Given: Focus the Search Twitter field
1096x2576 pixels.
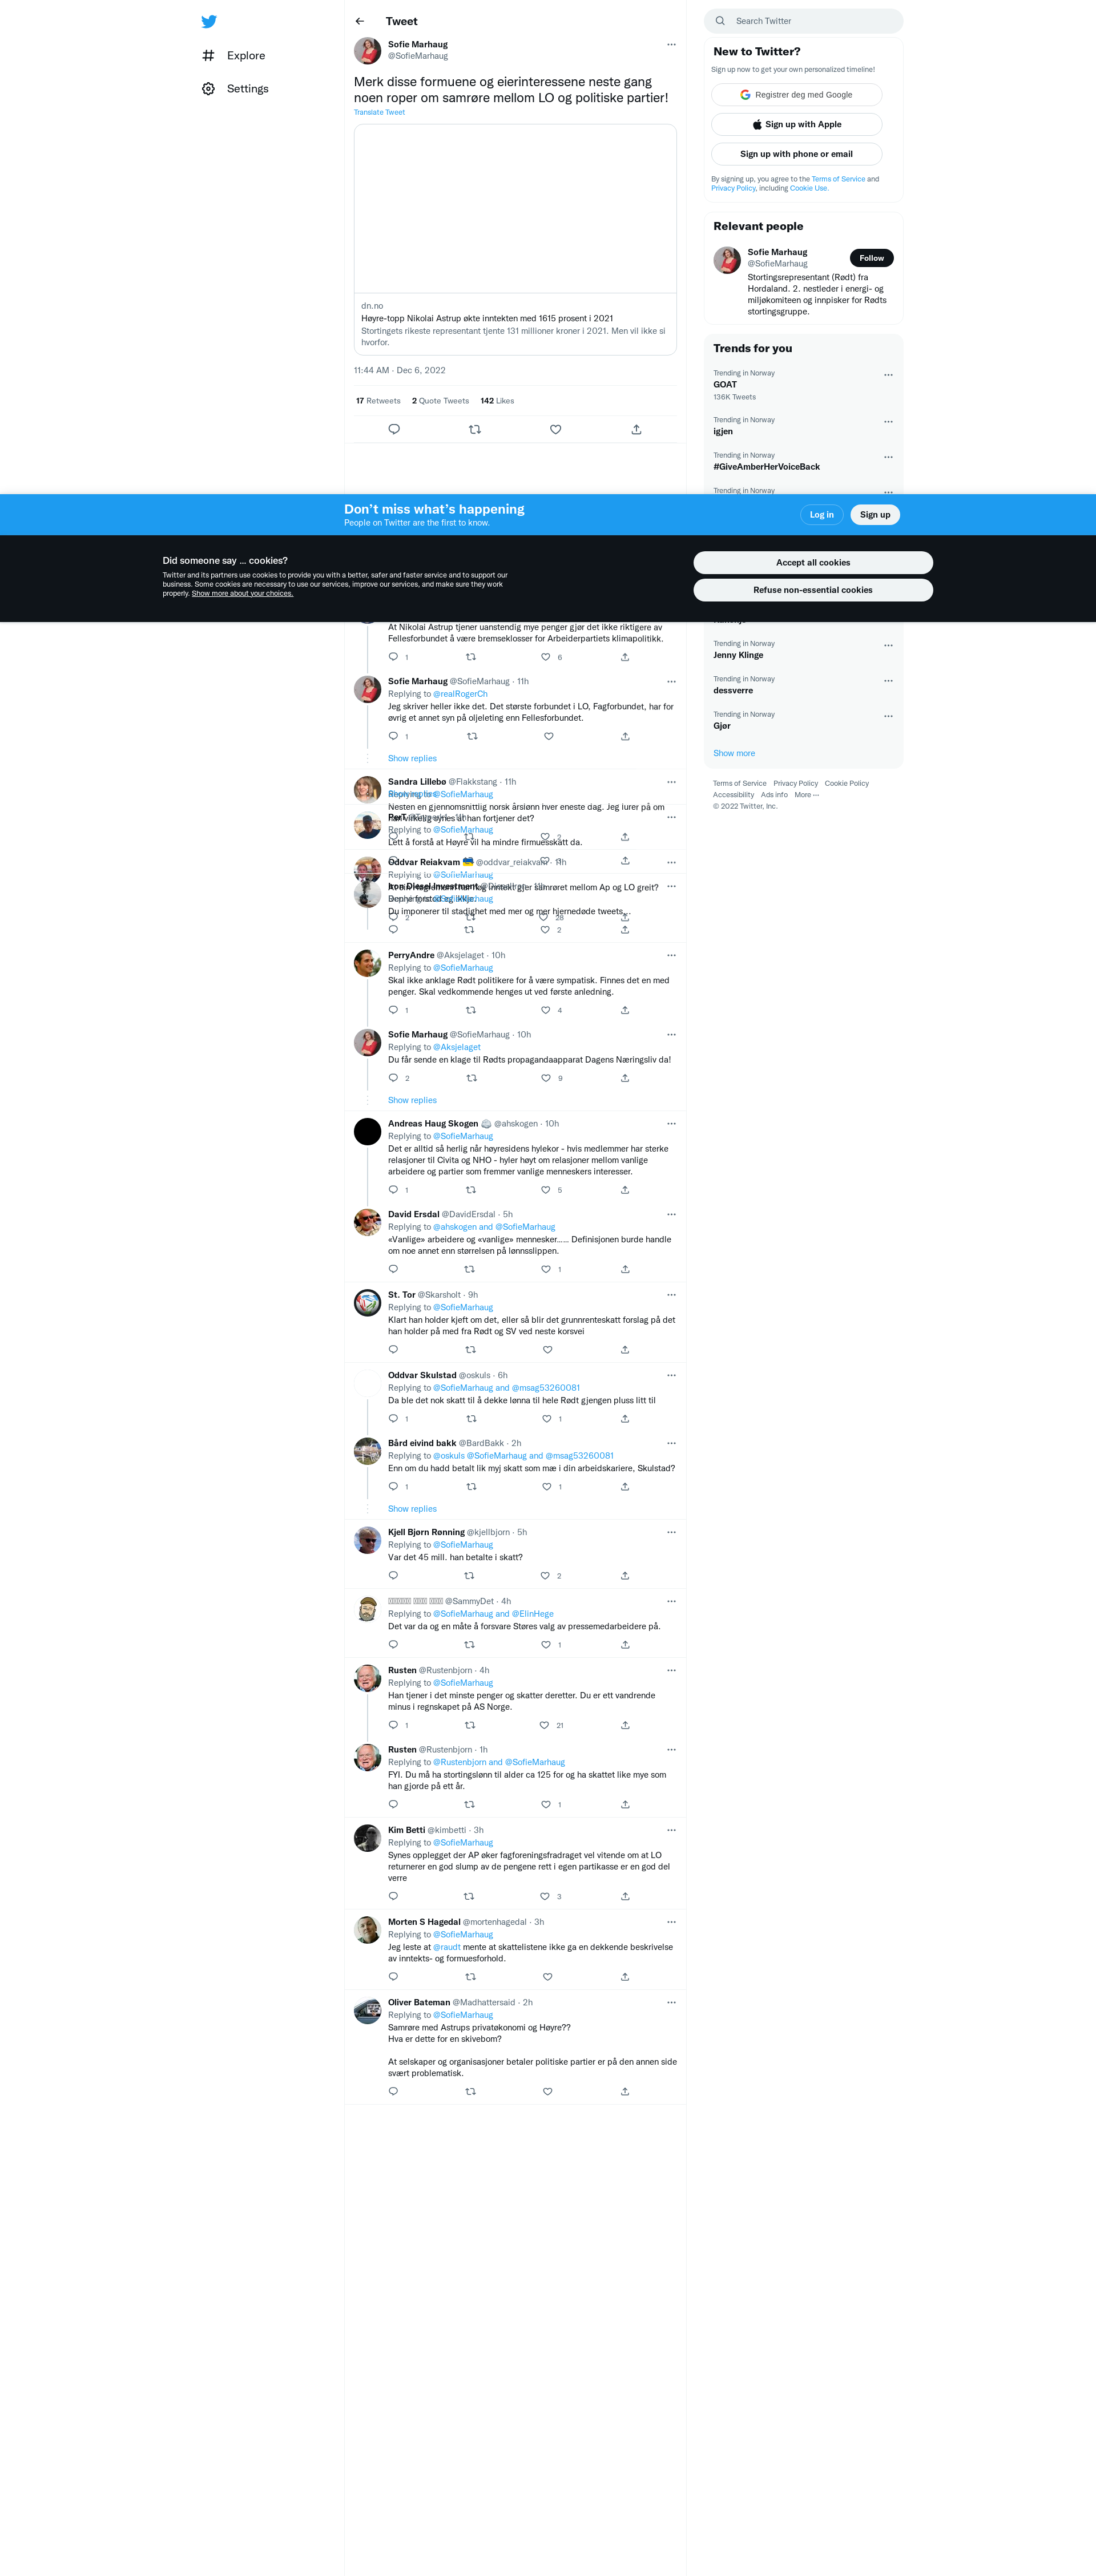Looking at the screenshot, I should pos(803,21).
